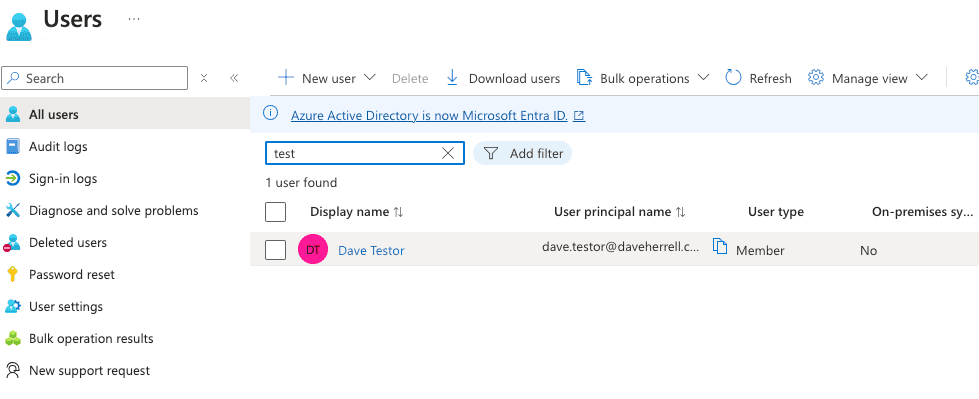Screen dimensions: 979x399
Task: Click the download arrow icon
Action: point(453,77)
